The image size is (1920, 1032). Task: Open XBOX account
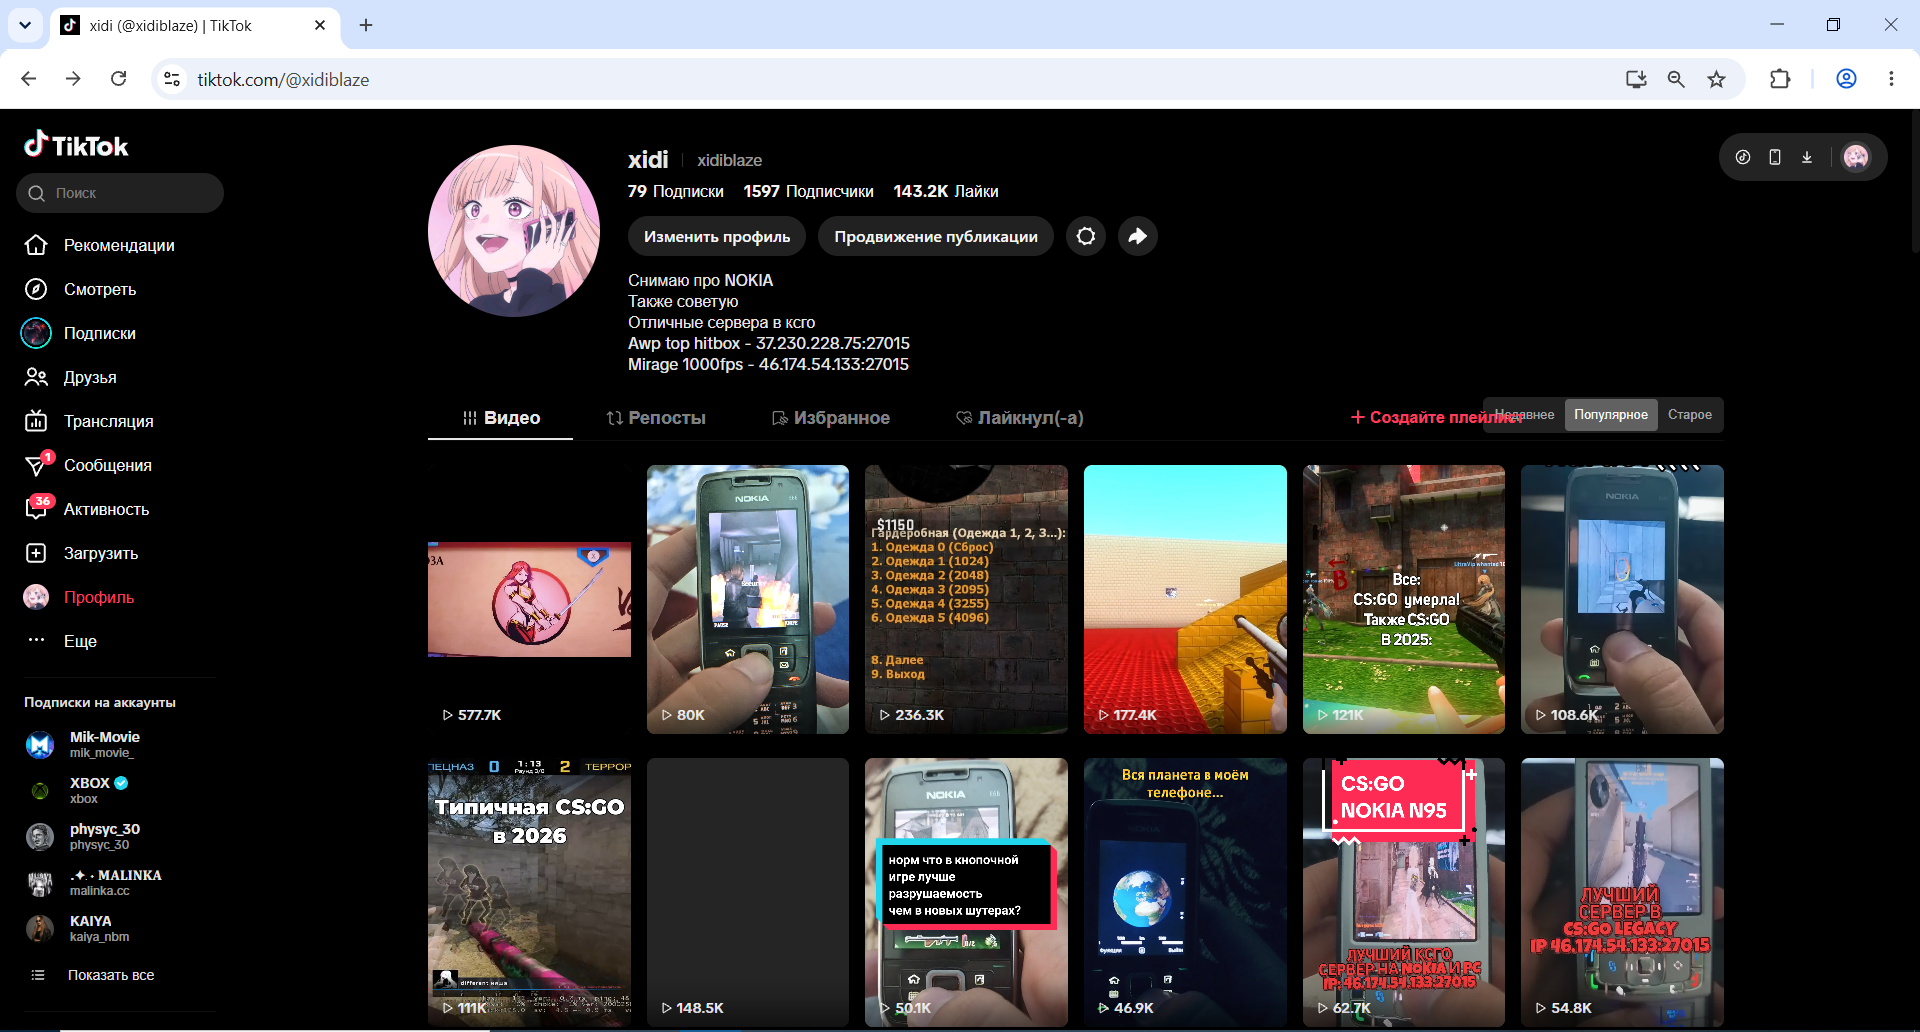80,790
